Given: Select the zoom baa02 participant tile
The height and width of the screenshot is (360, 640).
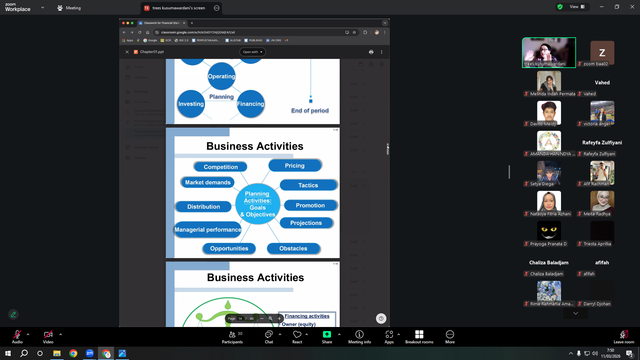Looking at the screenshot, I should (602, 53).
